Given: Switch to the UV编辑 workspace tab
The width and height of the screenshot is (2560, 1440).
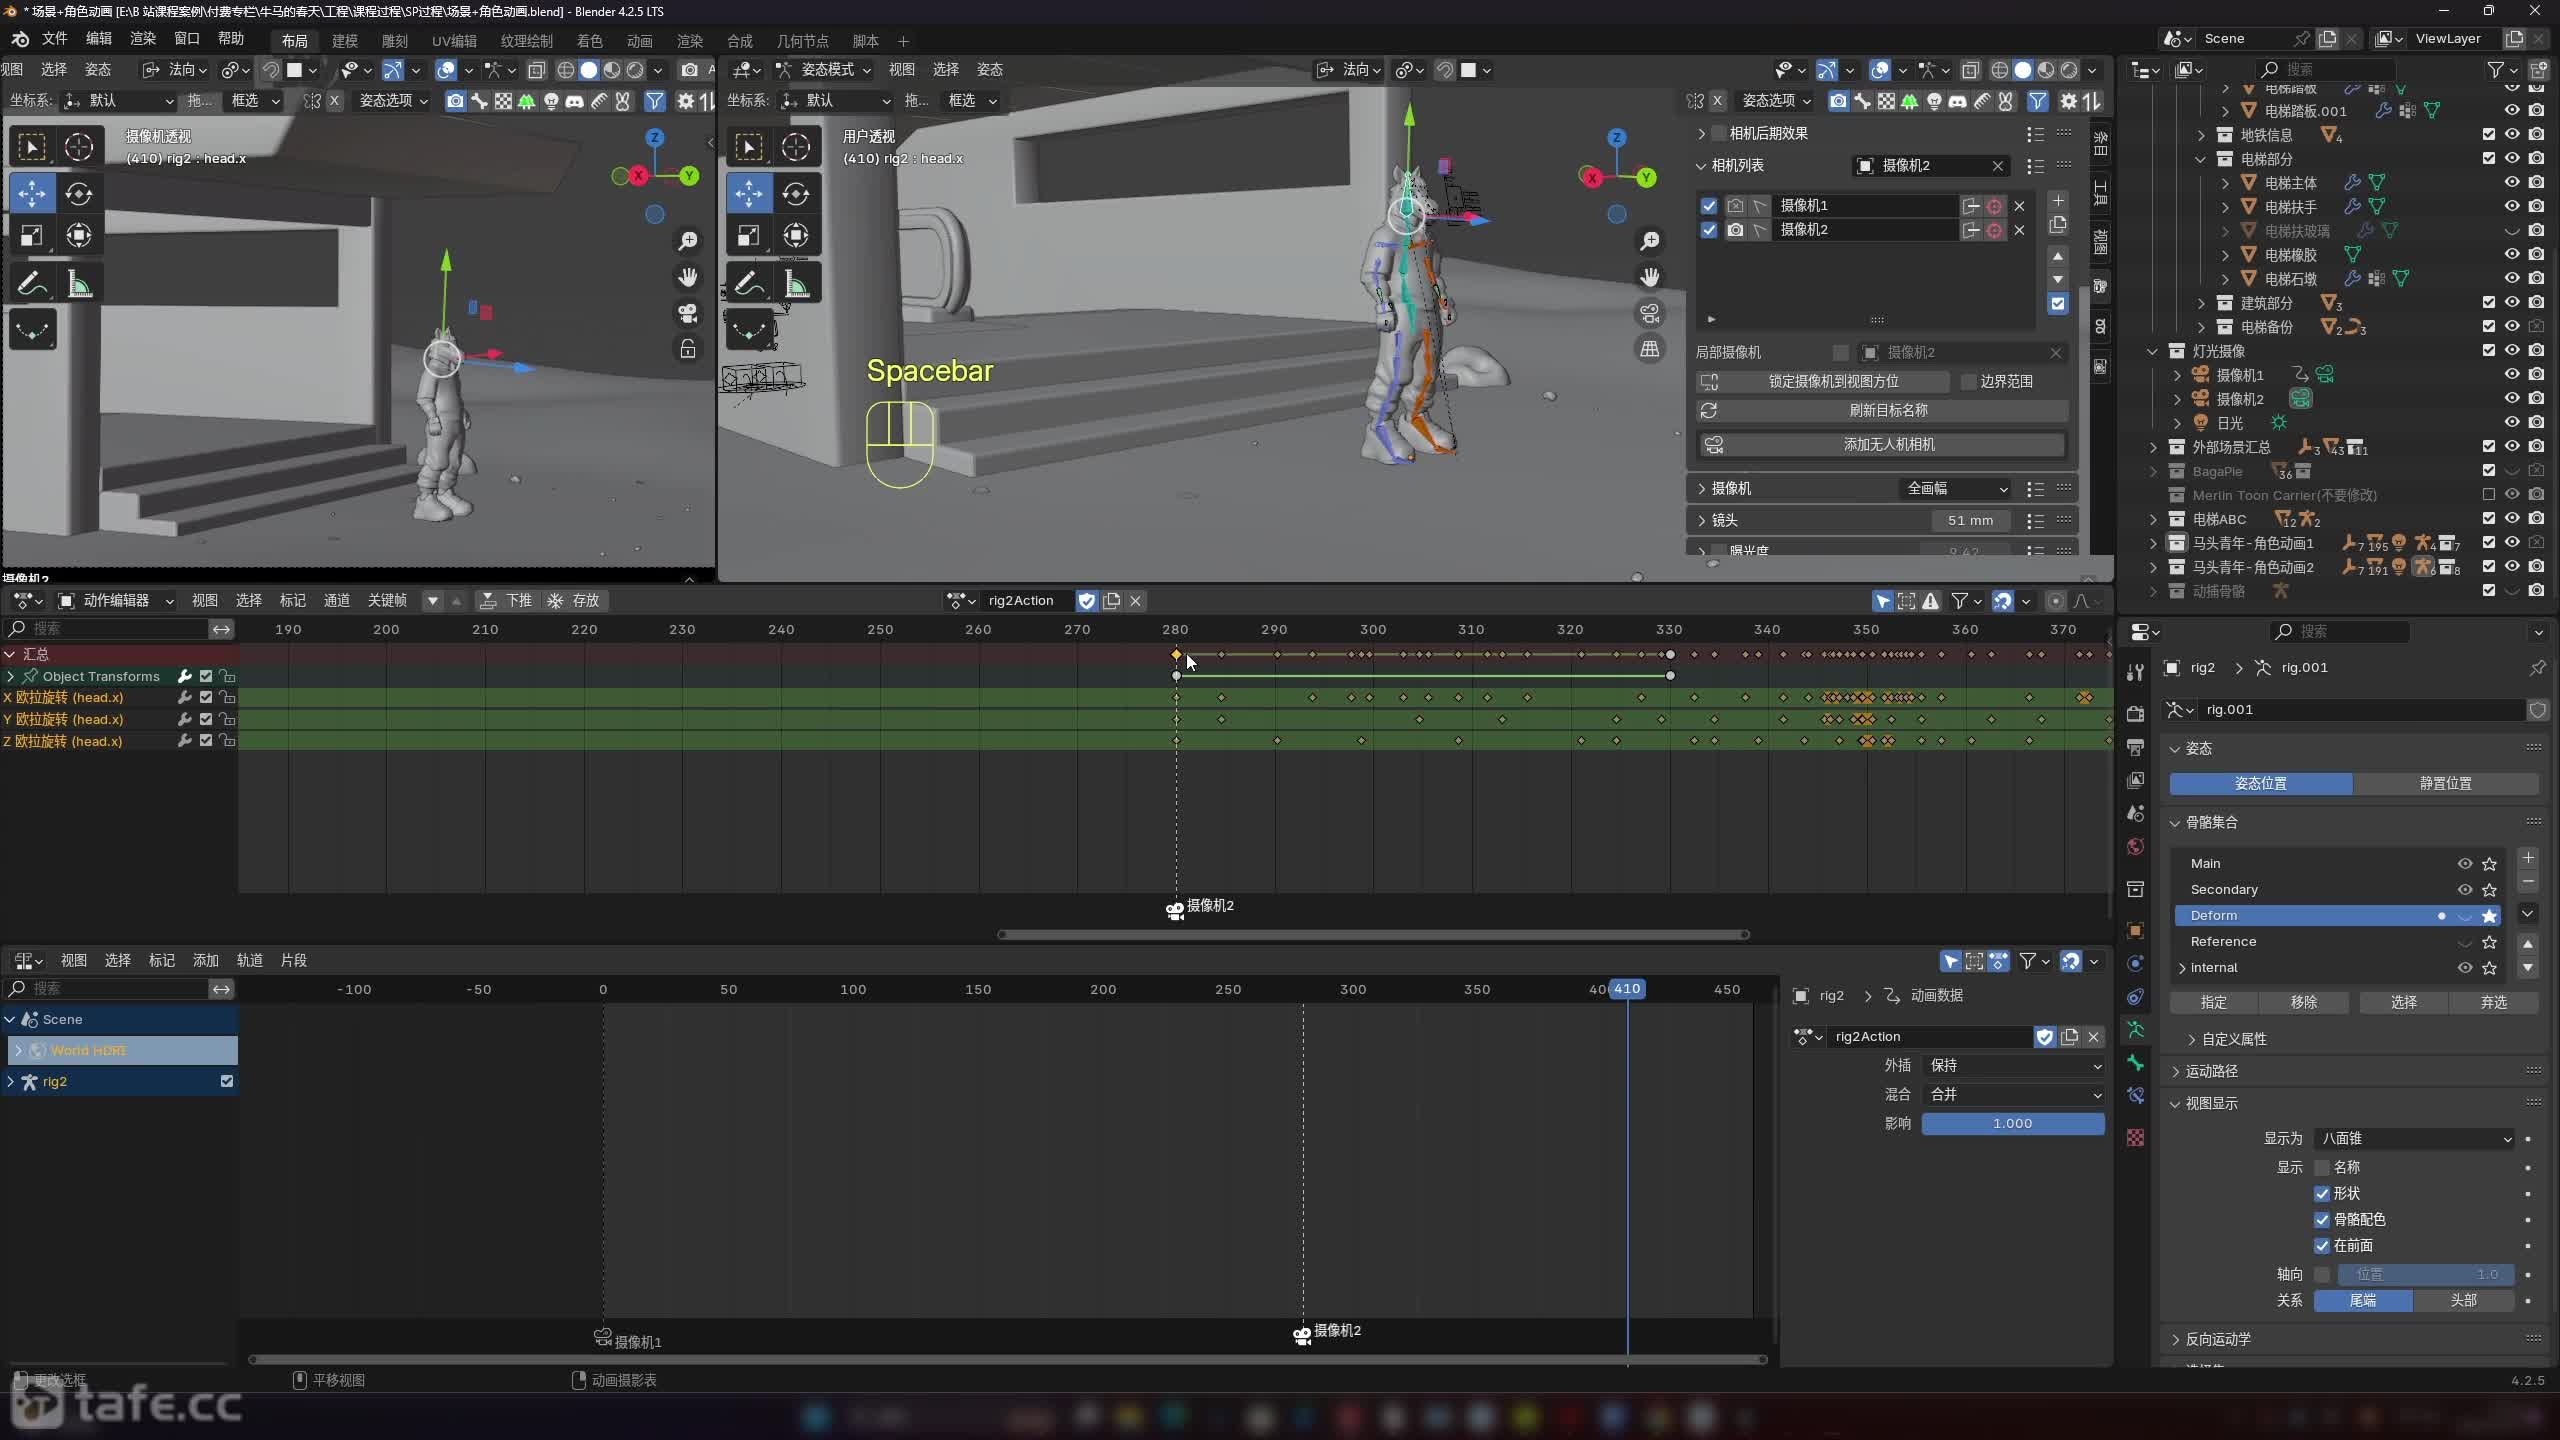Looking at the screenshot, I should tap(454, 41).
